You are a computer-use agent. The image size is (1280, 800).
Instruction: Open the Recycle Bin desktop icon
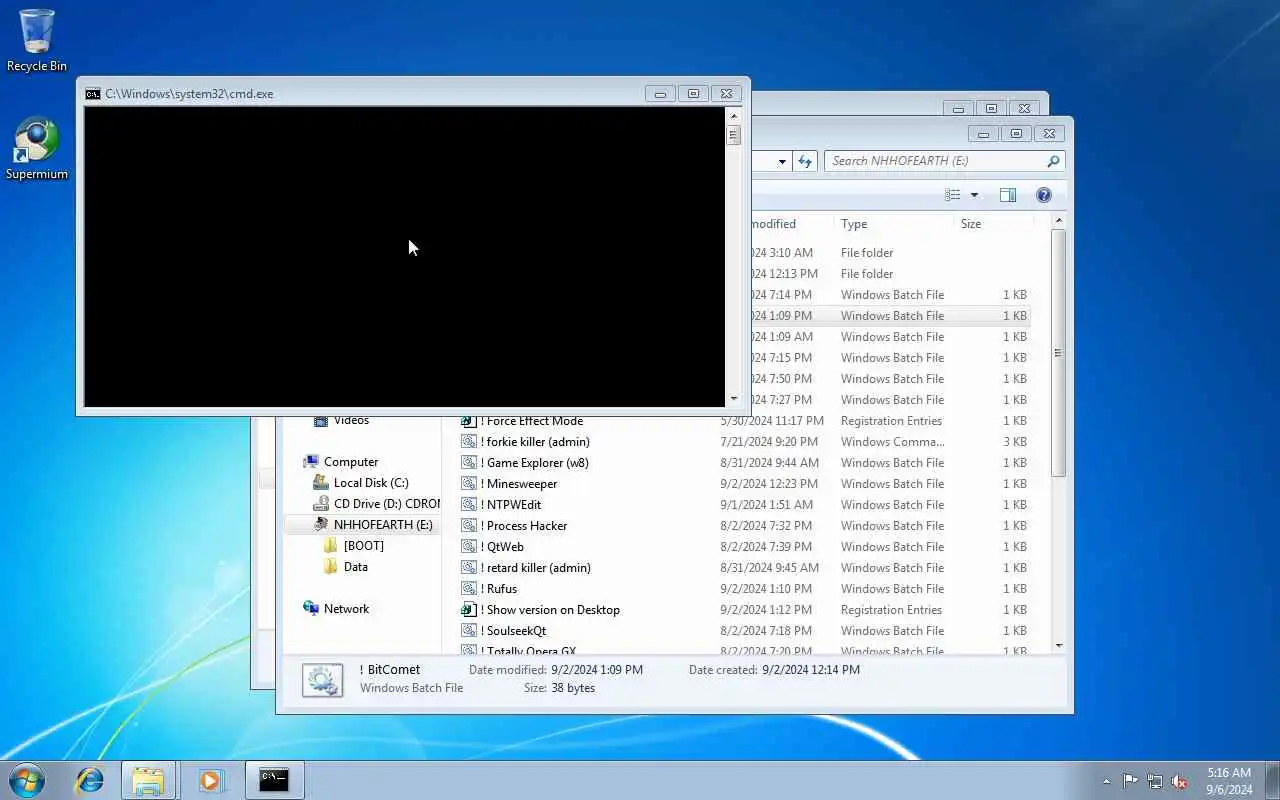37,40
